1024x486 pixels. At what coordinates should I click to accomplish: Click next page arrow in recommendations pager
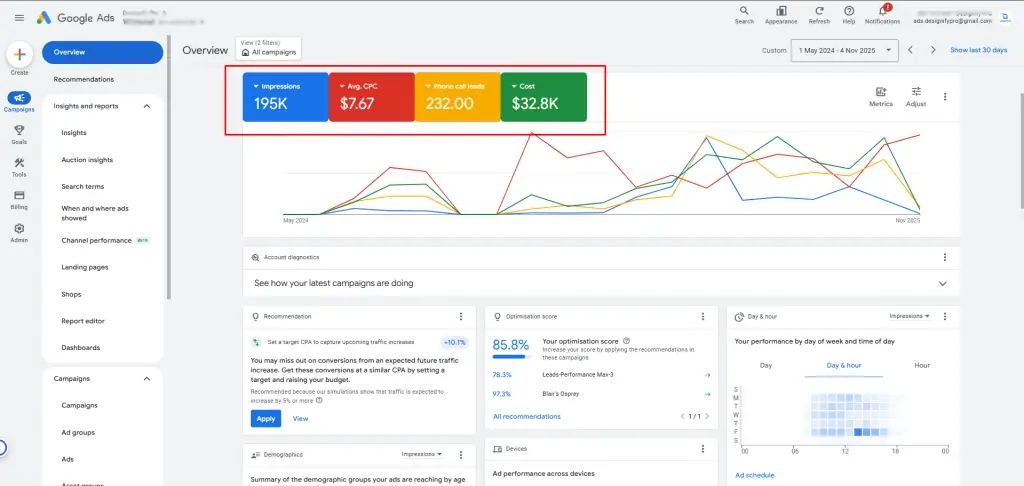pyautogui.click(x=707, y=416)
